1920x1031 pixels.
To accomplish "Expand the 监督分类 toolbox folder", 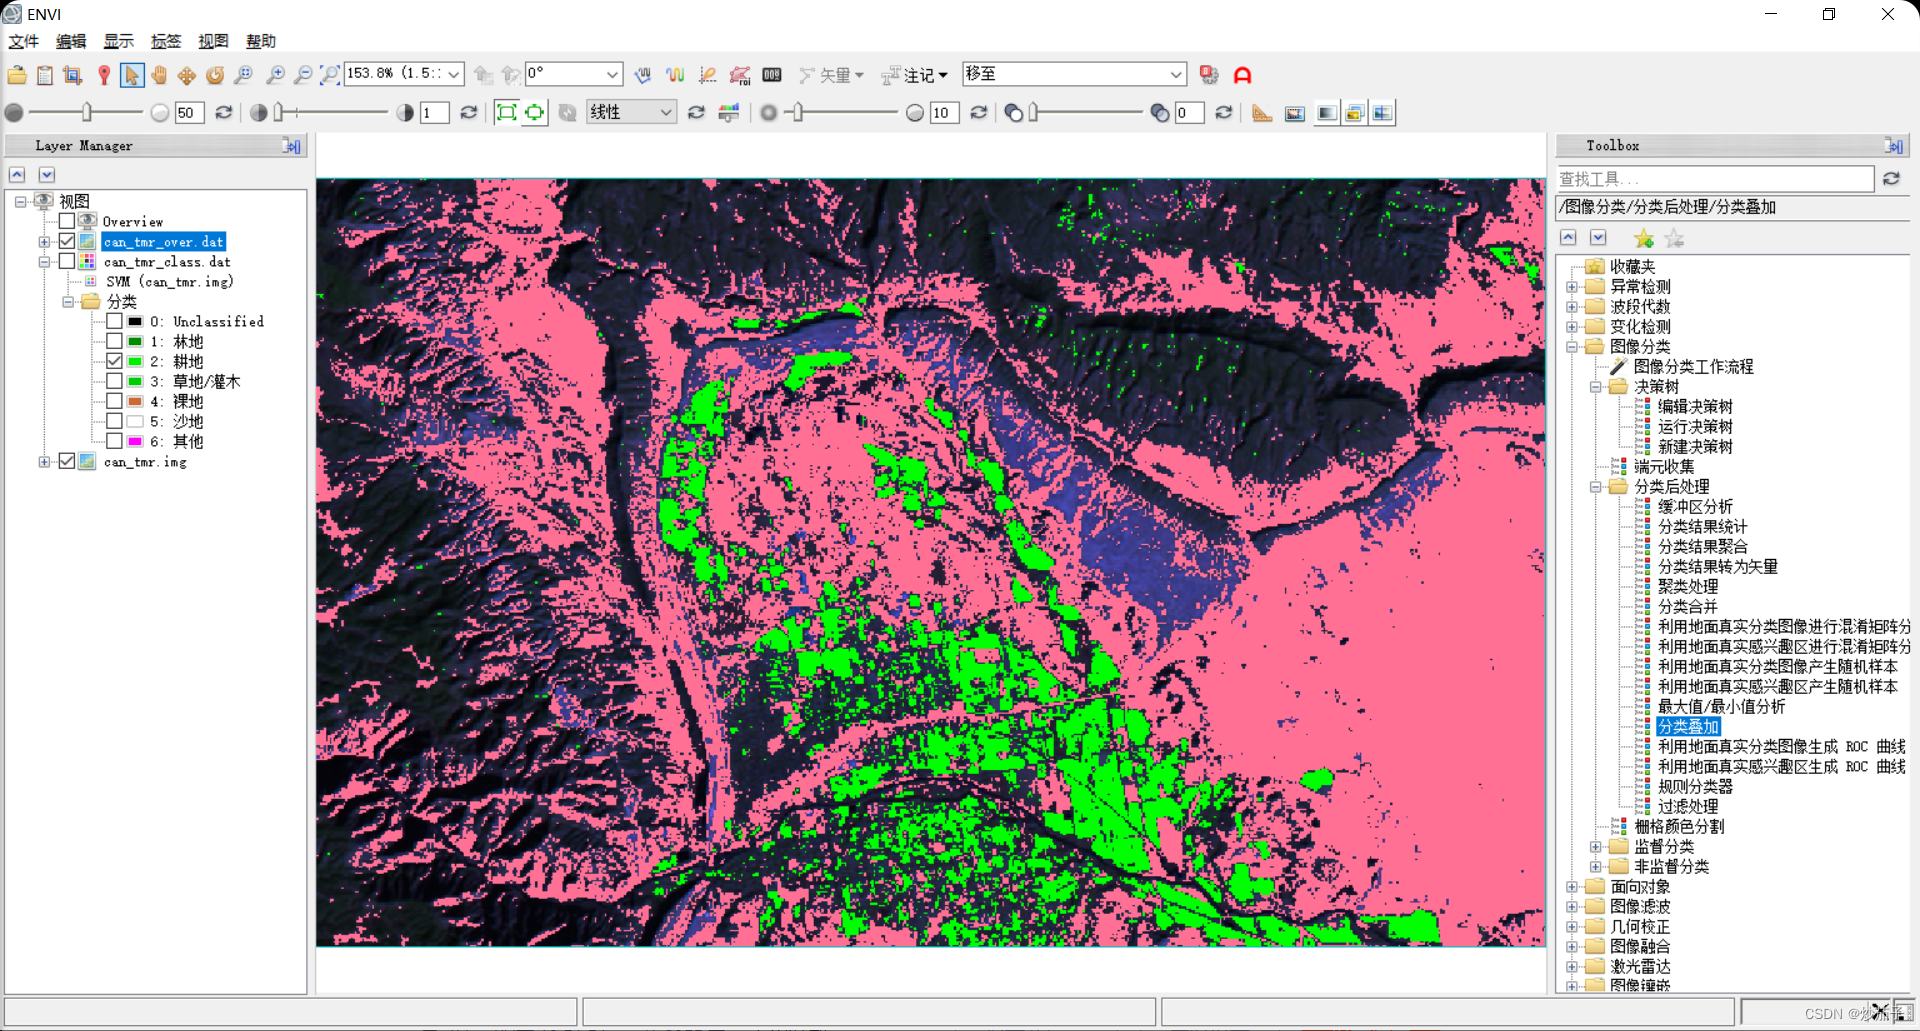I will (1596, 847).
